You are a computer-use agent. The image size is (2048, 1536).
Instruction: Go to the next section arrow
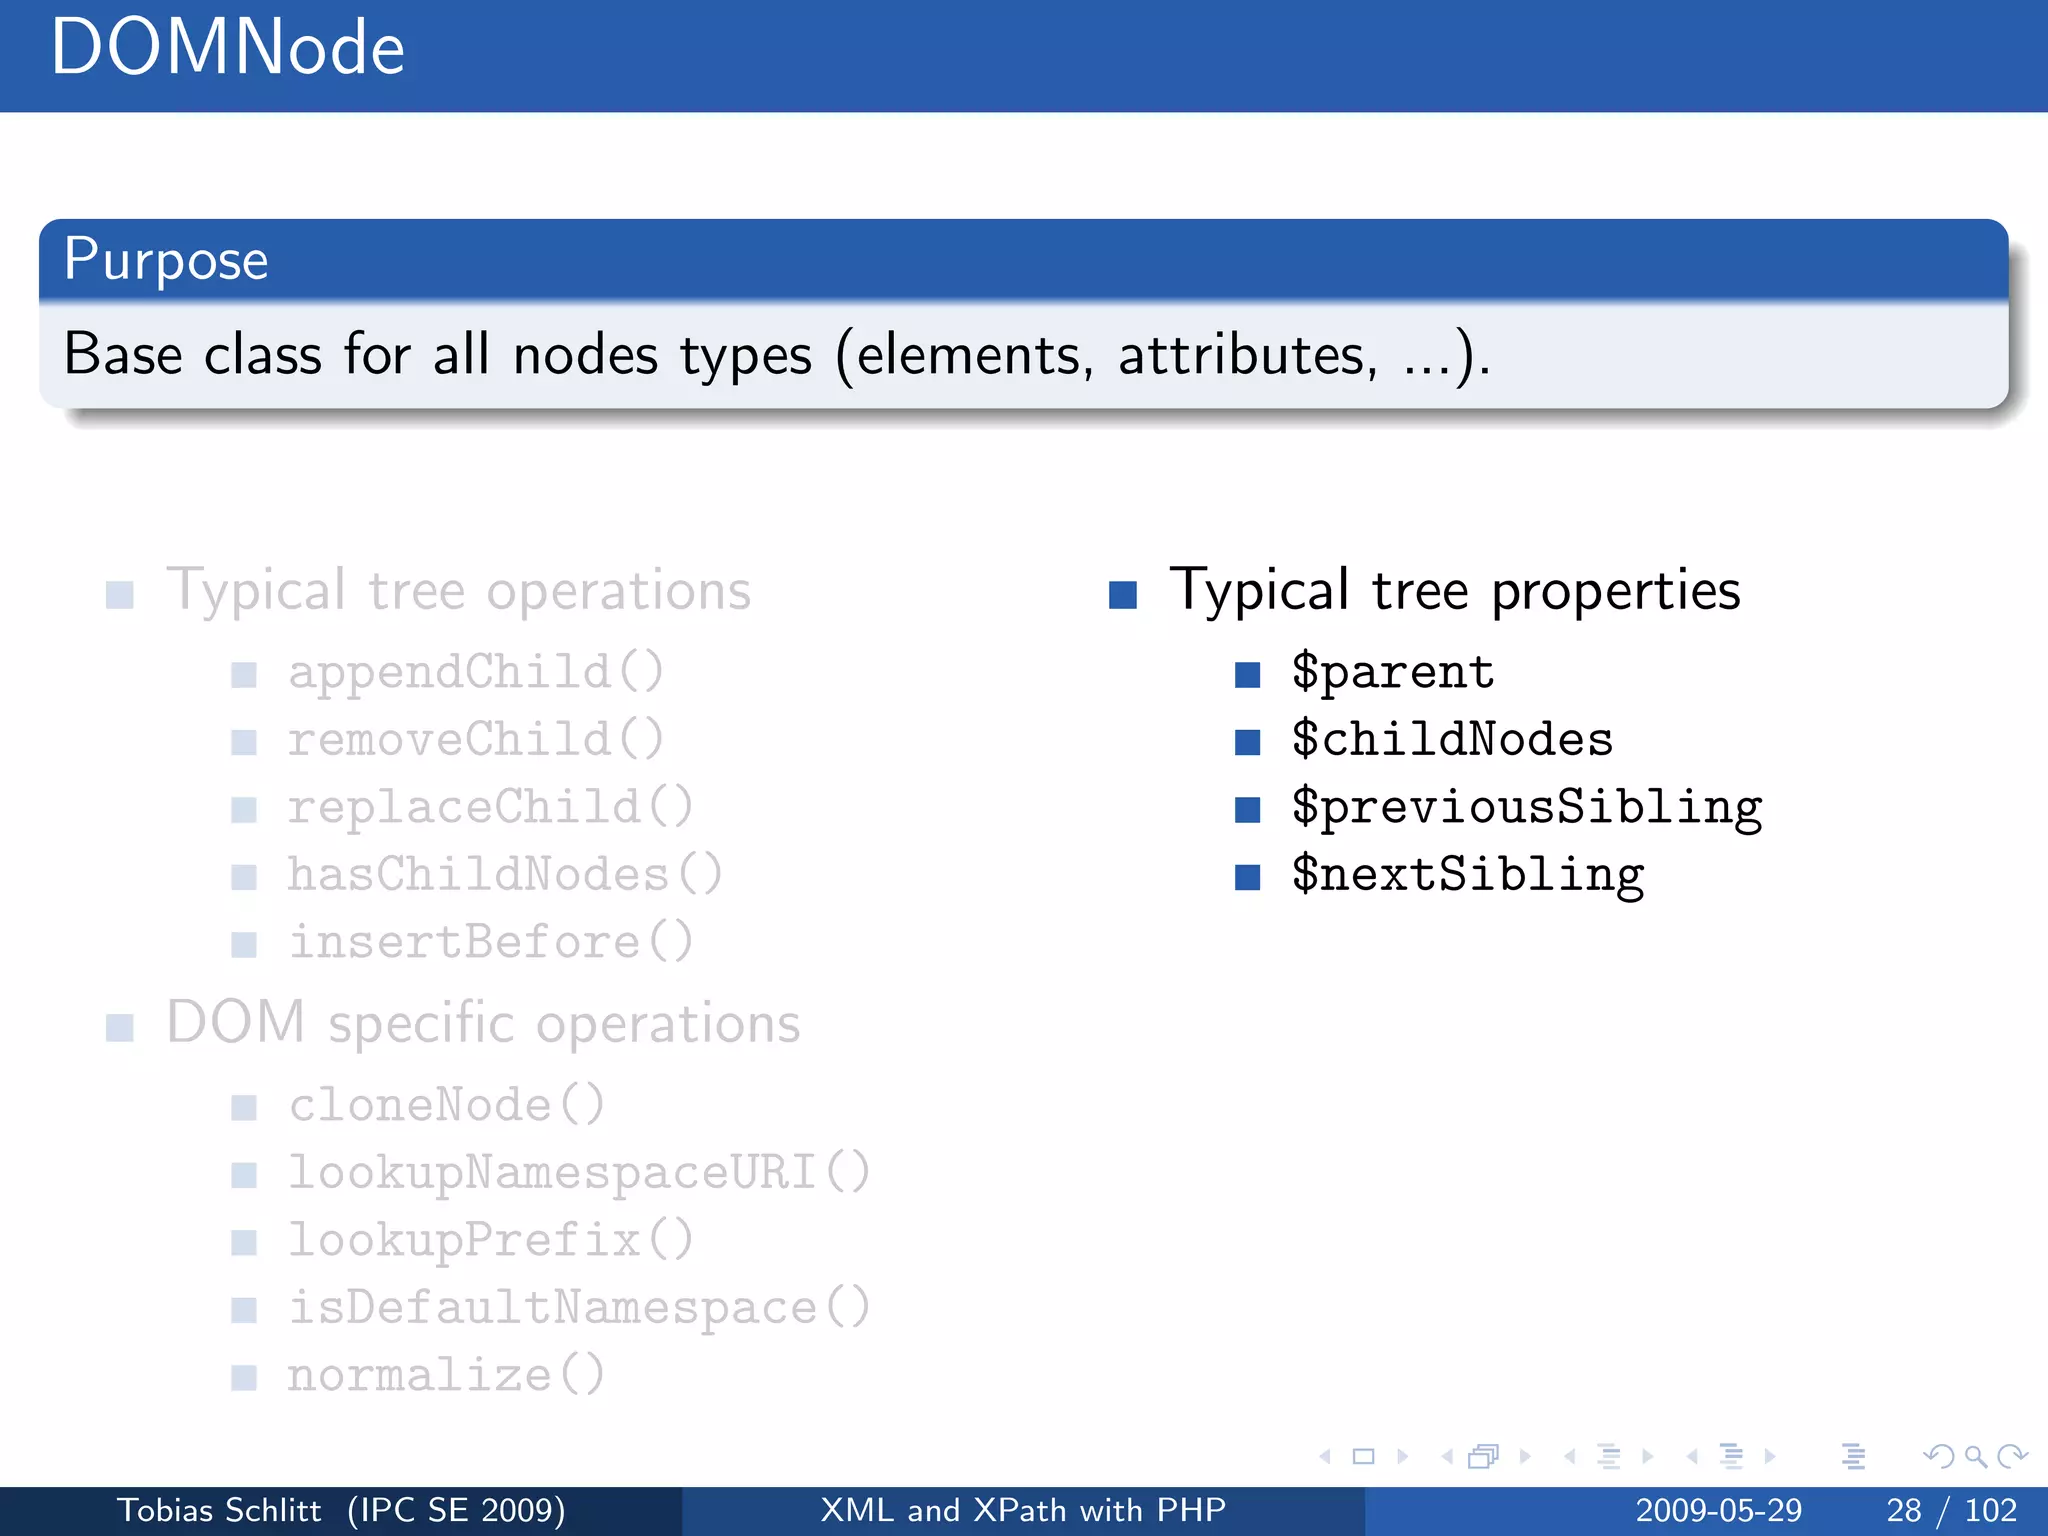click(x=1771, y=1457)
